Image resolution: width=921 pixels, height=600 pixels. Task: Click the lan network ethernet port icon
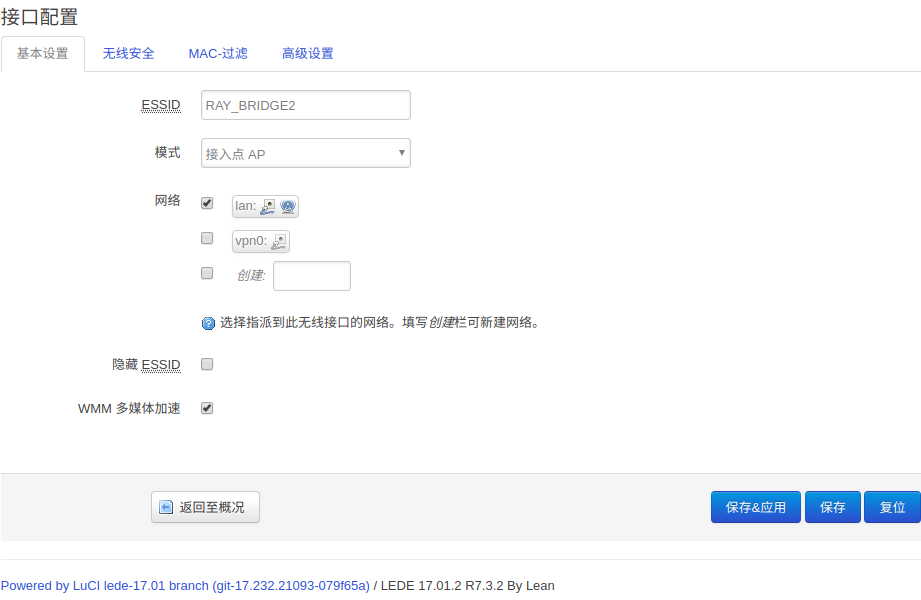point(268,206)
